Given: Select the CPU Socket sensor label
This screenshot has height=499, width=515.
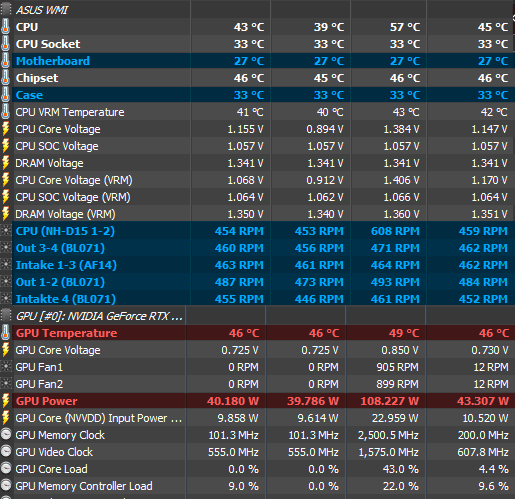Looking at the screenshot, I should pyautogui.click(x=48, y=44).
